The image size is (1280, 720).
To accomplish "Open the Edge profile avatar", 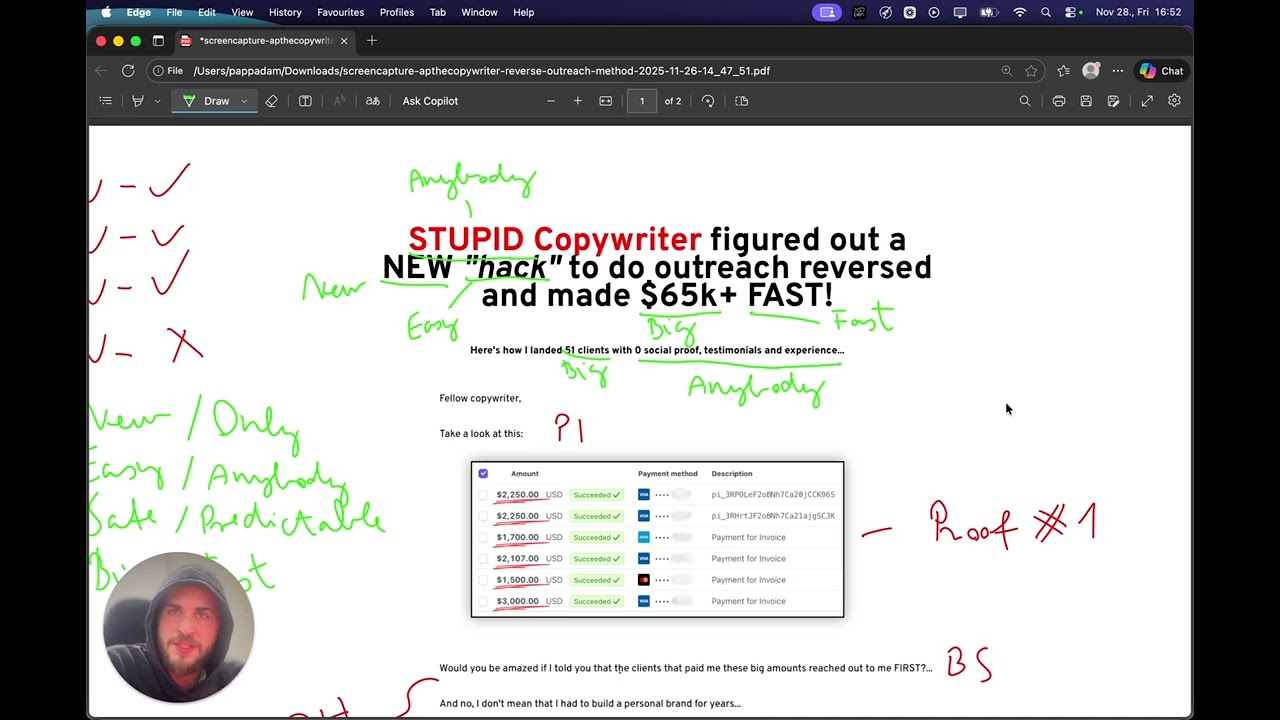I will click(x=1091, y=71).
